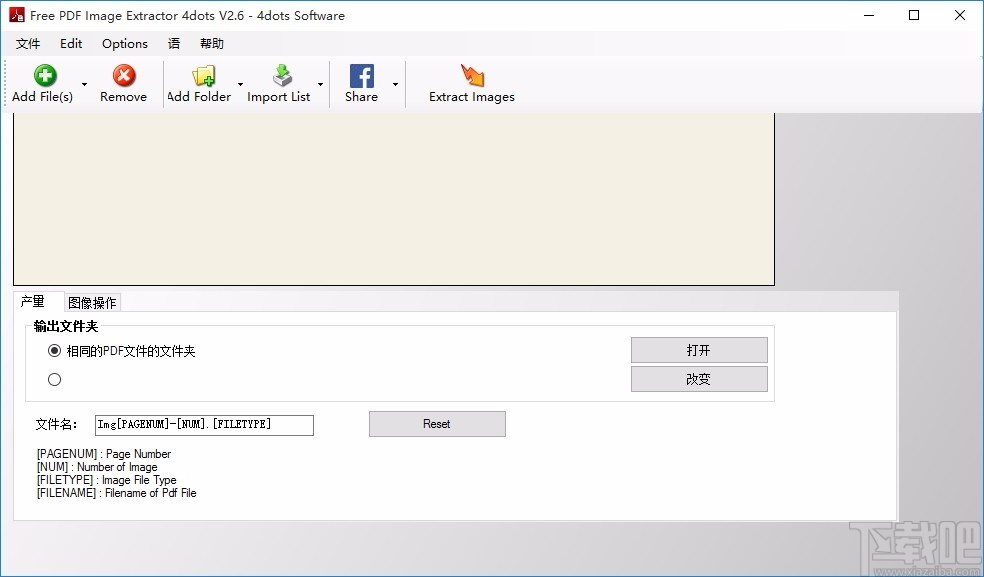
Task: Click the Extract Images icon
Action: 471,75
